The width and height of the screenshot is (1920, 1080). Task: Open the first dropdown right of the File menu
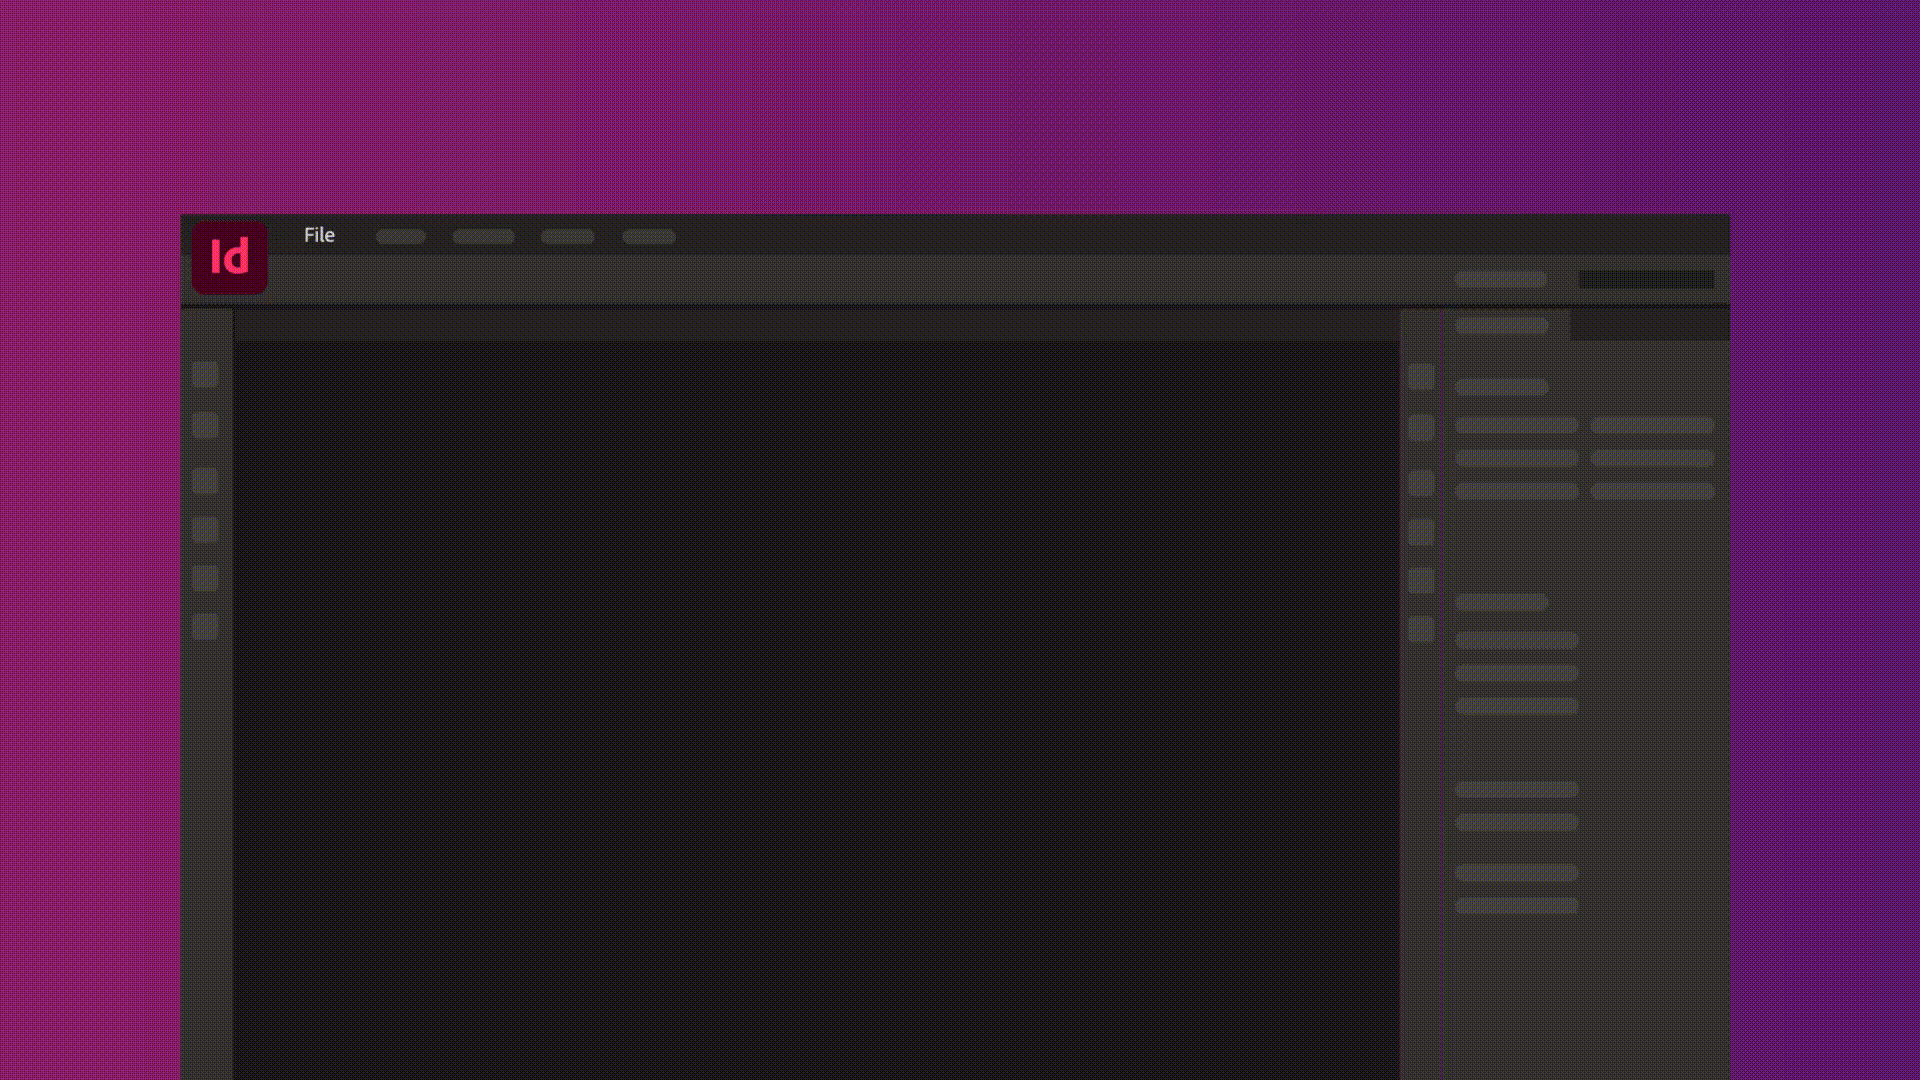click(x=400, y=236)
